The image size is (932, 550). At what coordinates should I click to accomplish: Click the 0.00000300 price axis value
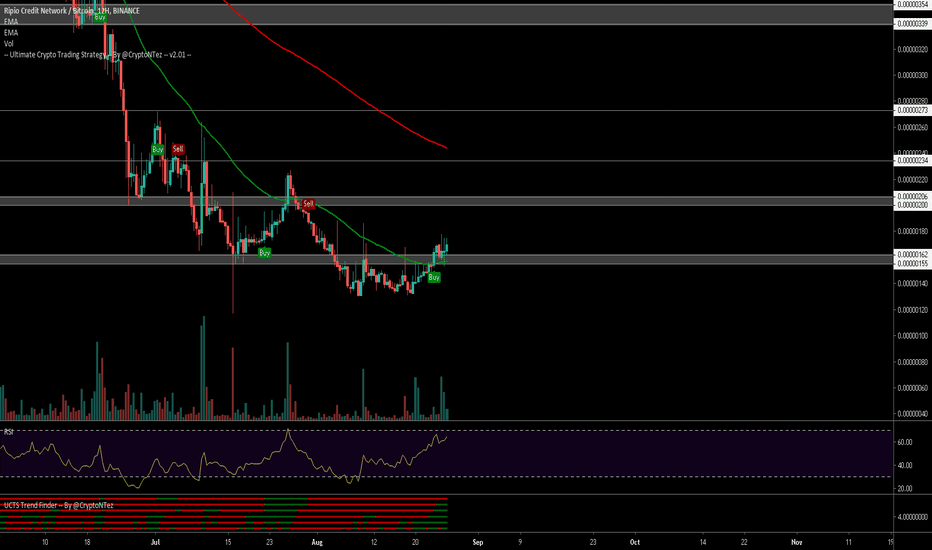point(912,76)
